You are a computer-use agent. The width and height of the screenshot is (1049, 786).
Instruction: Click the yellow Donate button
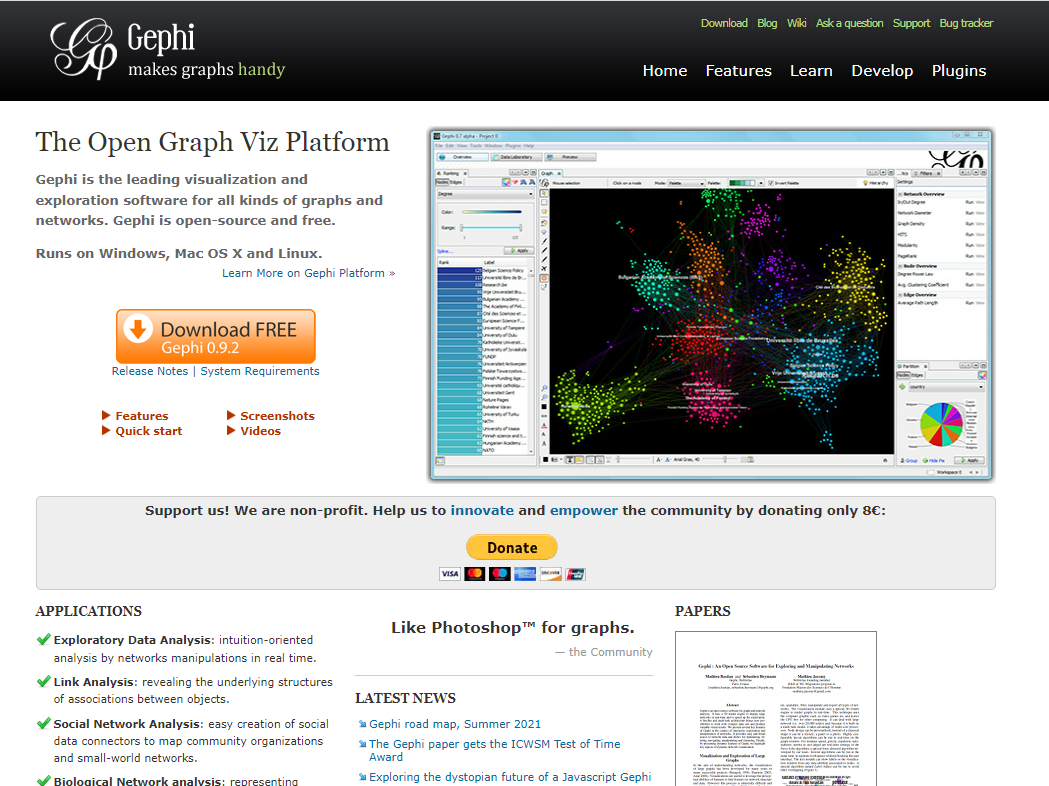coord(512,547)
